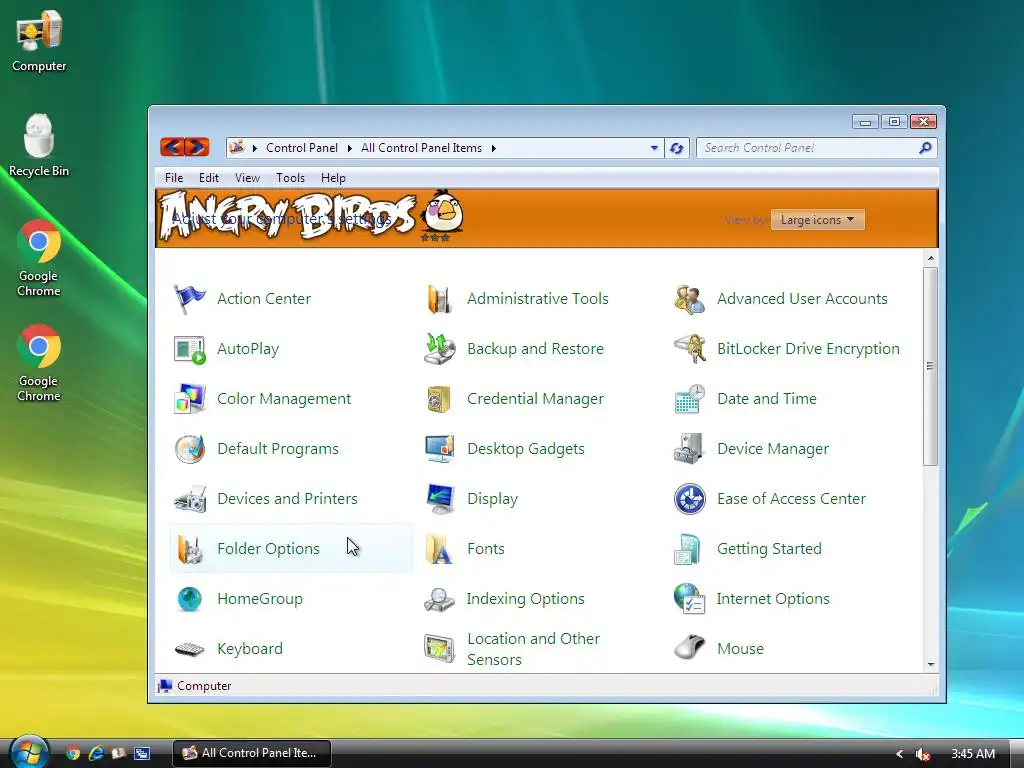Open the Tools menu
Screen dimensions: 1024x768
click(x=290, y=178)
